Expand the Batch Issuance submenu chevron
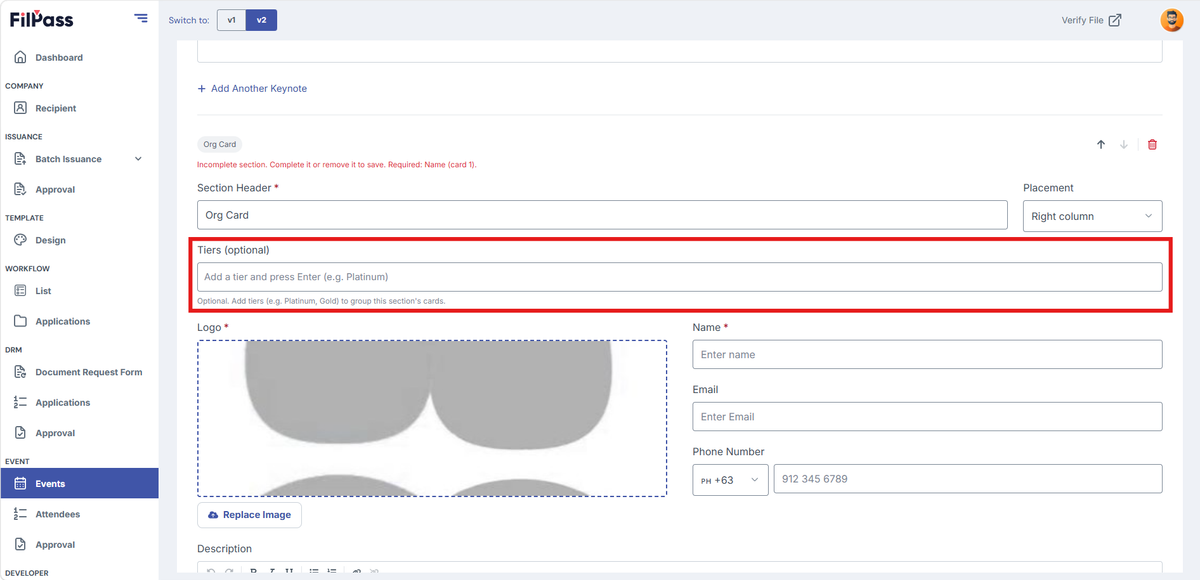The width and height of the screenshot is (1200, 580). point(138,159)
